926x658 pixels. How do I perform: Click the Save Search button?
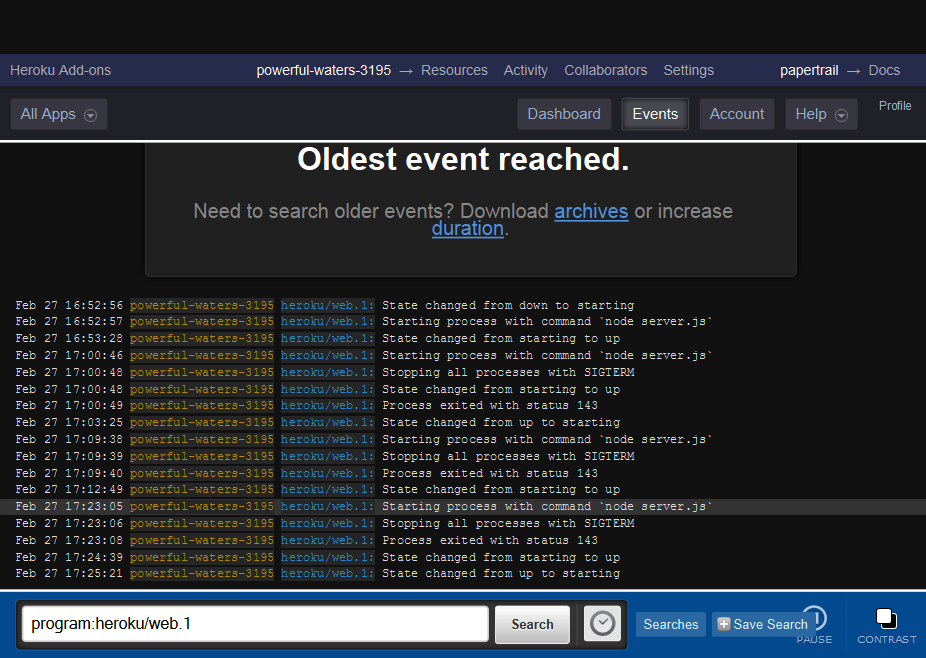764,624
